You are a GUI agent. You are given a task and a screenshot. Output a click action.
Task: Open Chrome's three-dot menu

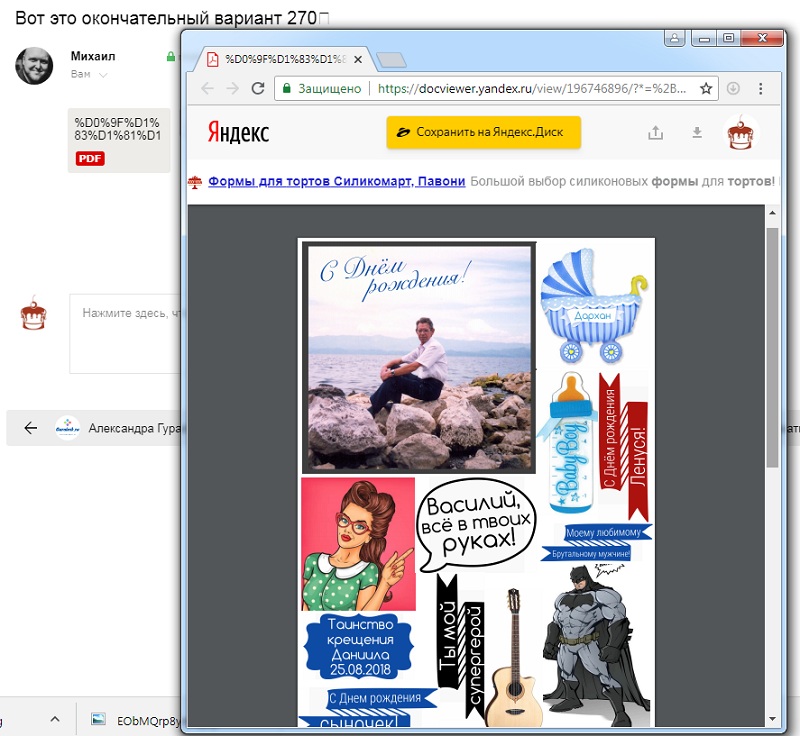760,89
